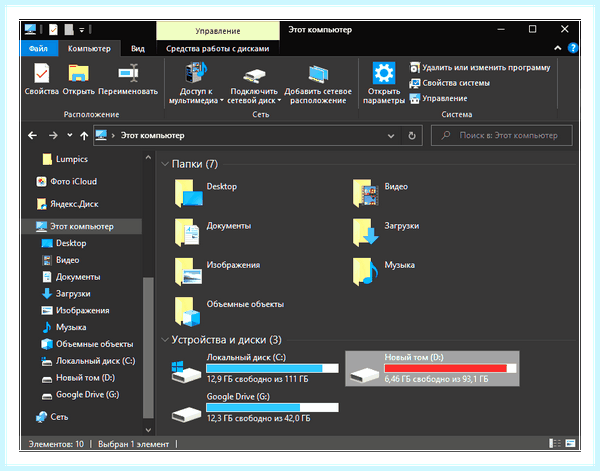Open Properties (Свойства) in the ribbon
The image size is (600, 471).
click(41, 79)
